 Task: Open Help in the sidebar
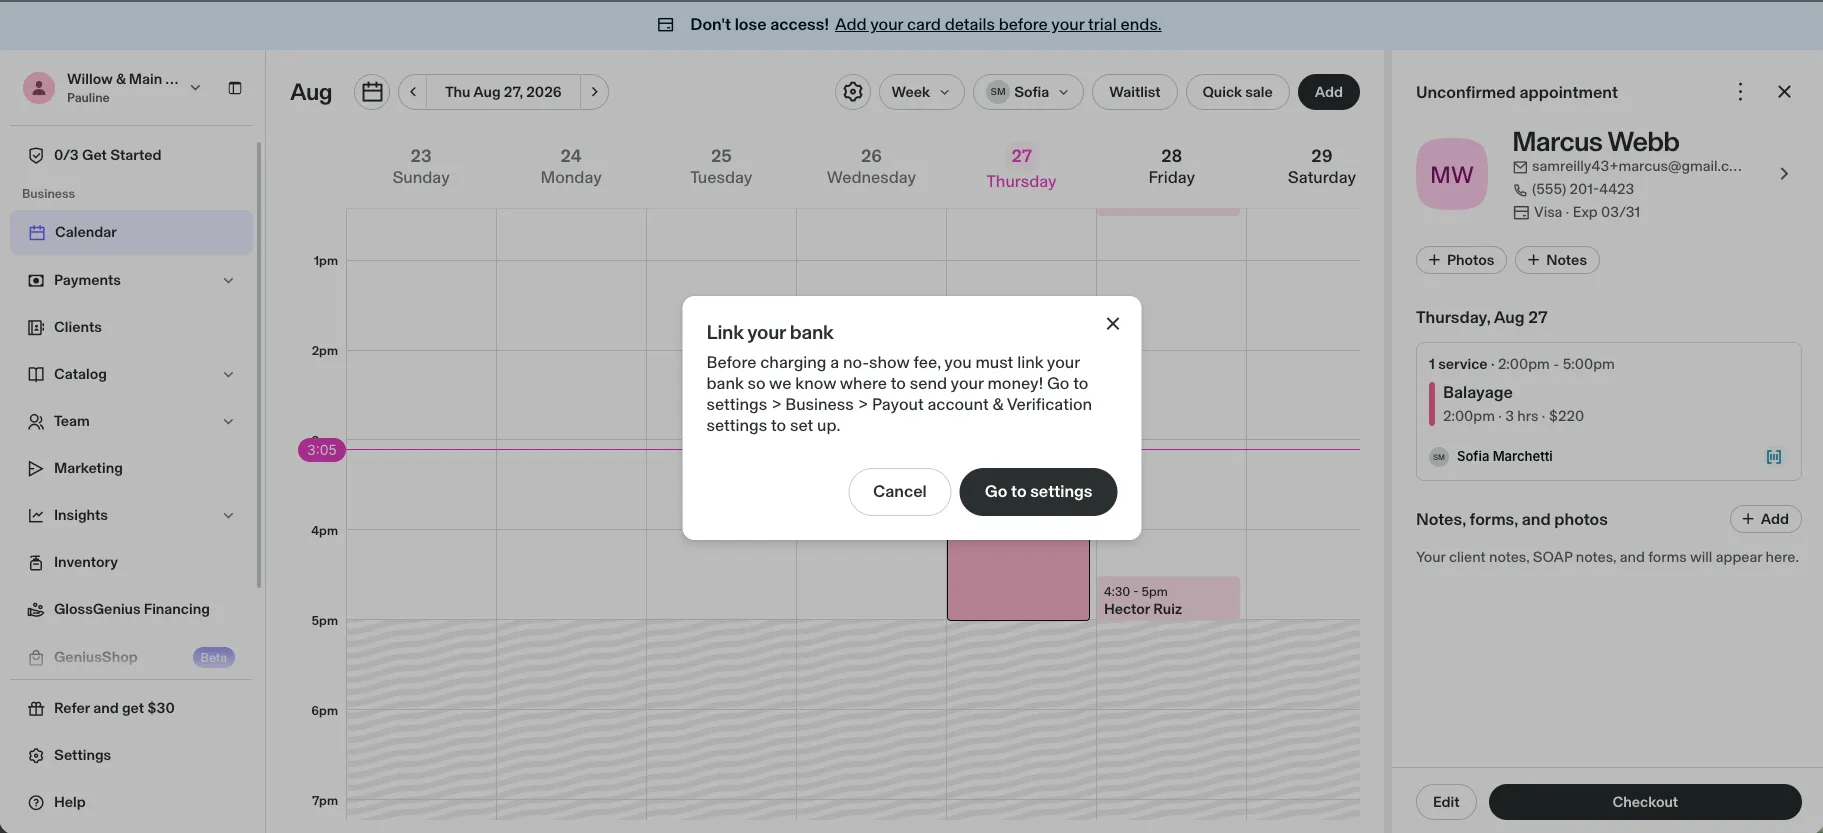click(132, 803)
